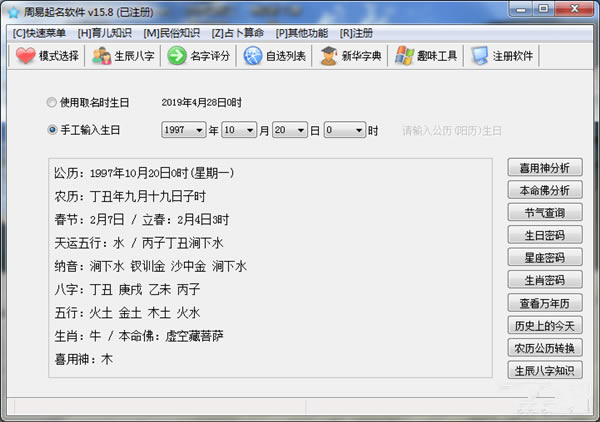Open the [M]民俗知识 menu
600x422 pixels.
point(171,33)
